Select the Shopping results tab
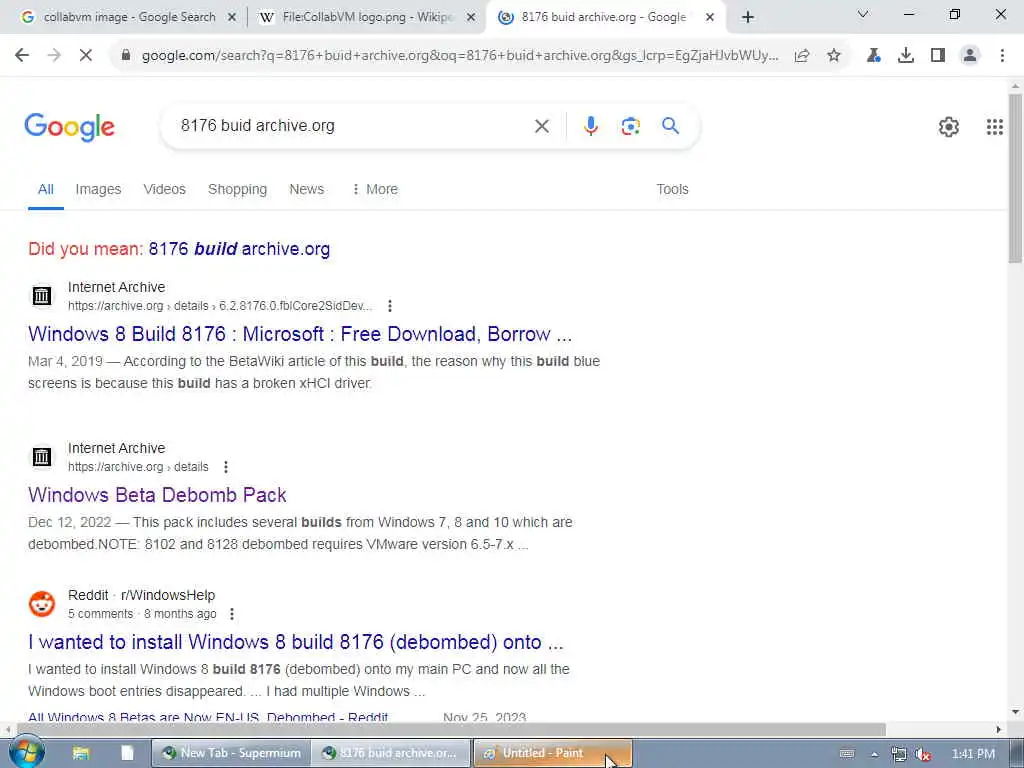The image size is (1024, 768). [237, 189]
